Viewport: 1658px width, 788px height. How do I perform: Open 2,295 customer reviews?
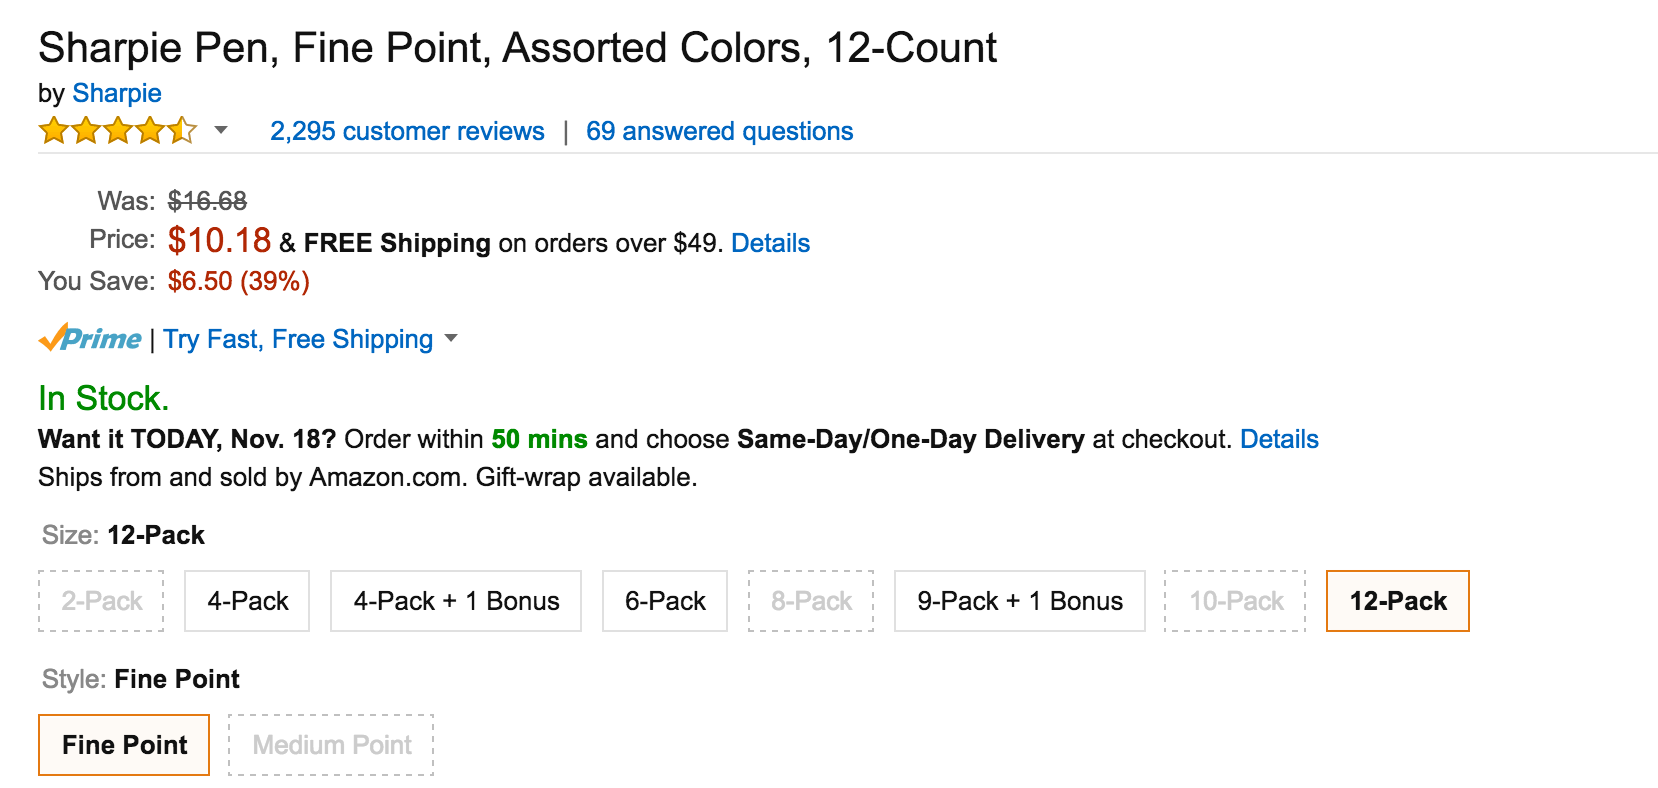[407, 131]
